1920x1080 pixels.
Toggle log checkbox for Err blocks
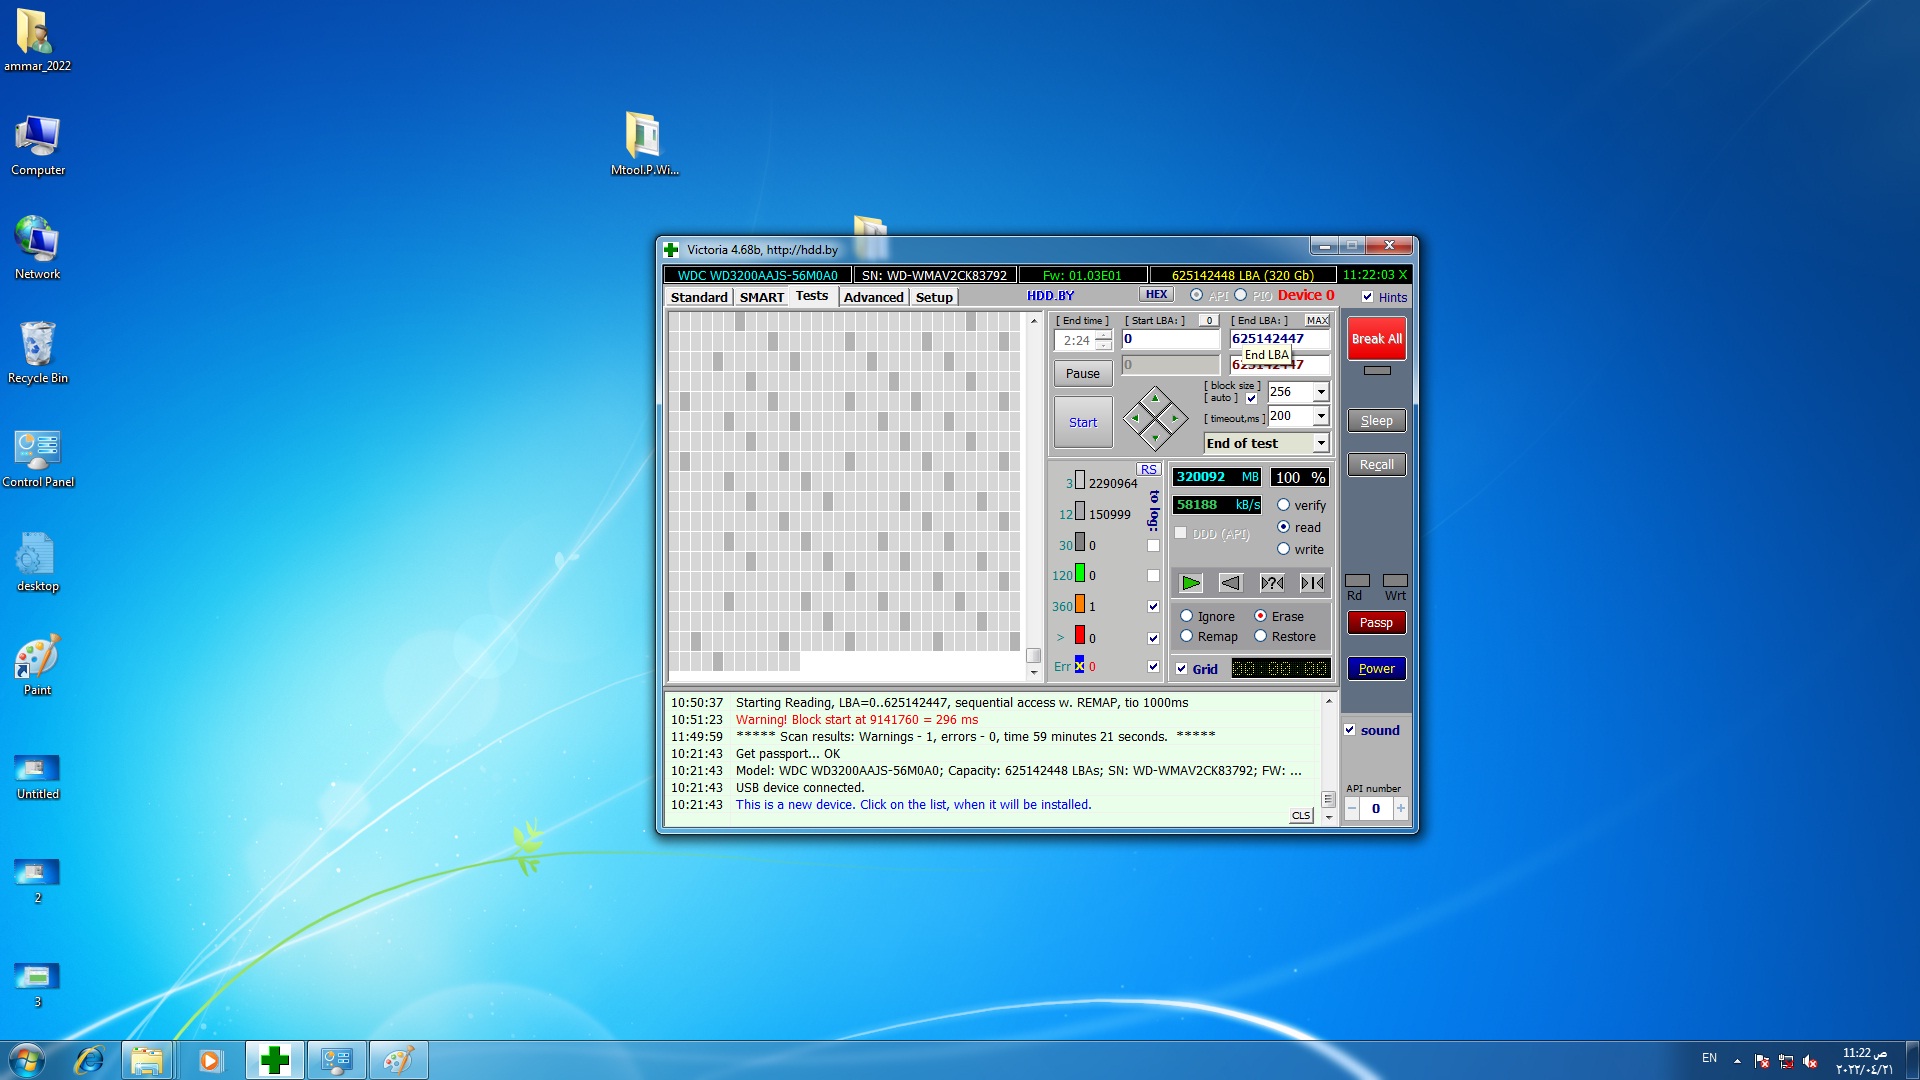(1153, 667)
